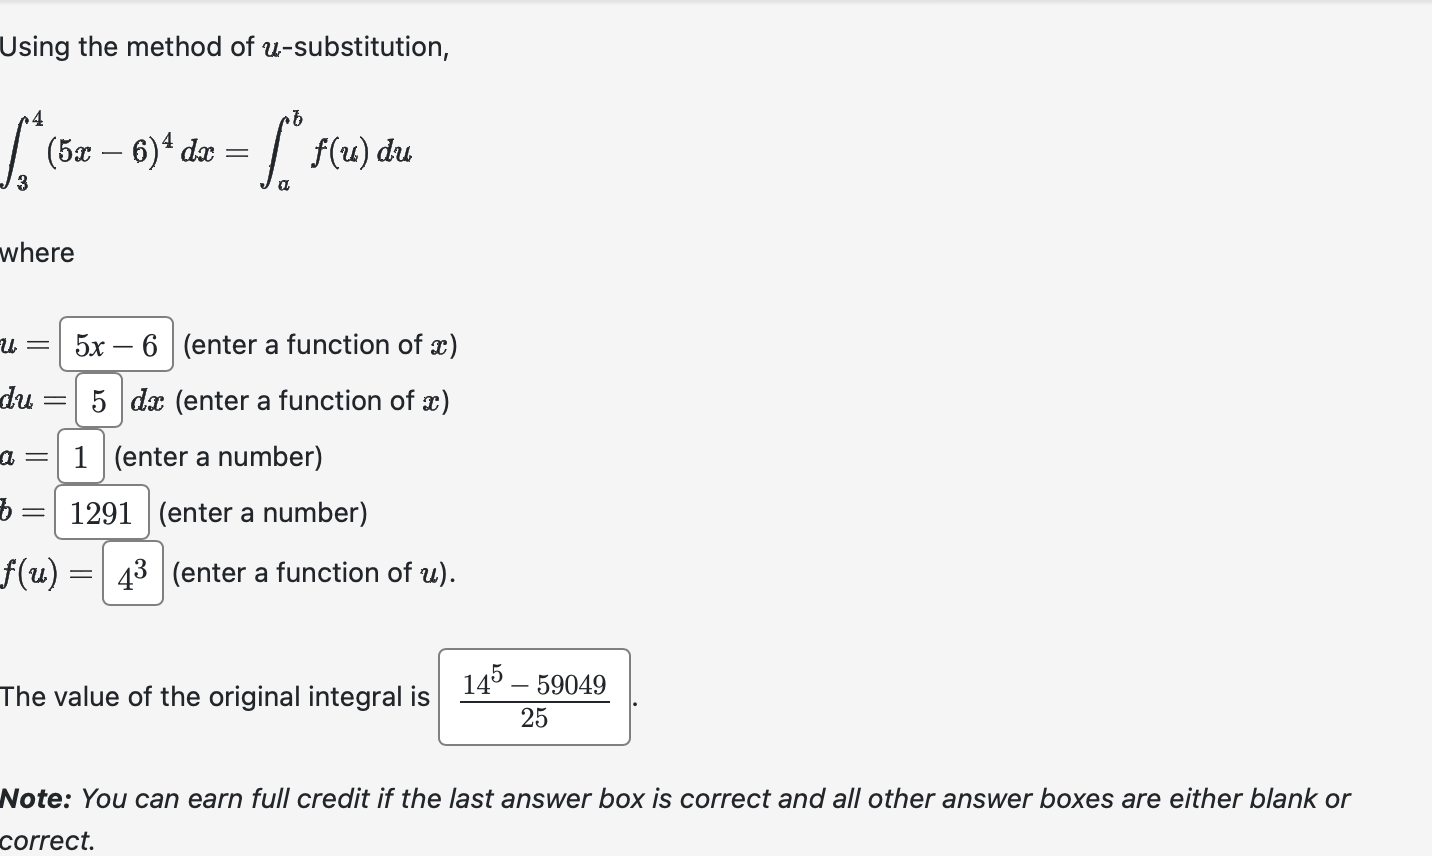Image resolution: width=1432 pixels, height=856 pixels.
Task: Click the f(u) du integral expression
Action: click(340, 150)
